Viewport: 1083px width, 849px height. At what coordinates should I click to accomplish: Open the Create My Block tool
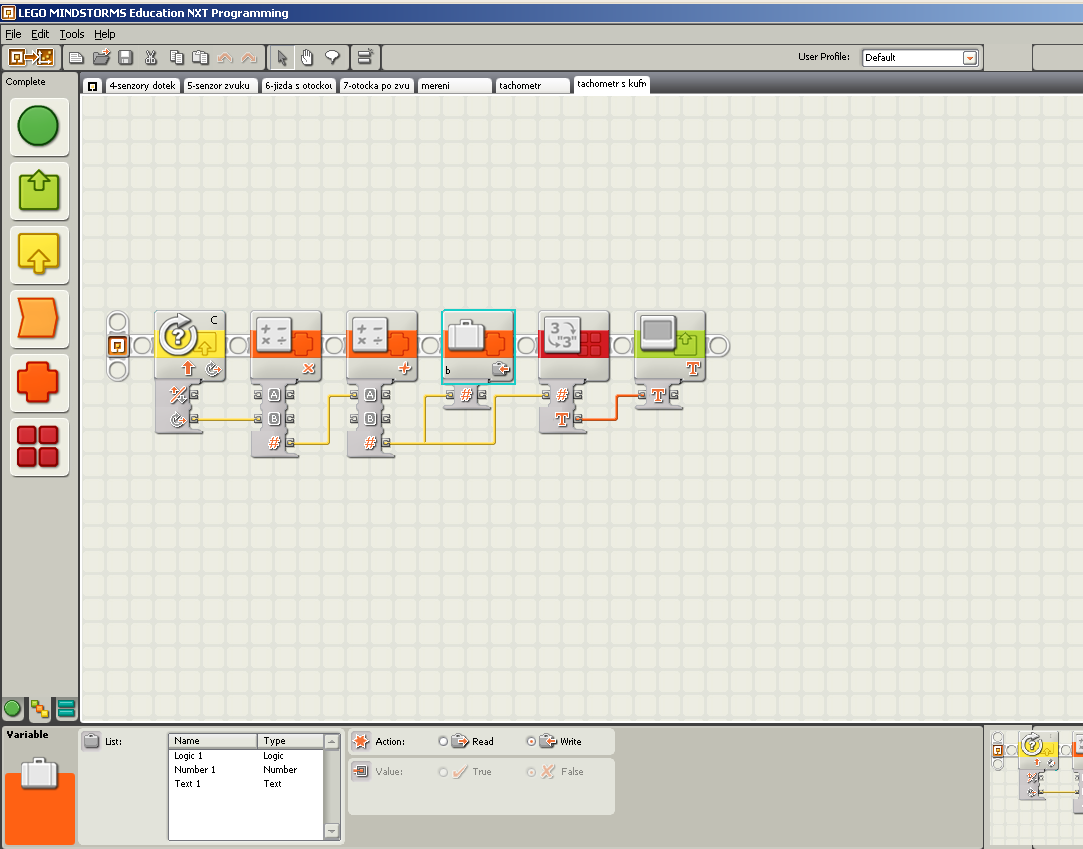365,57
